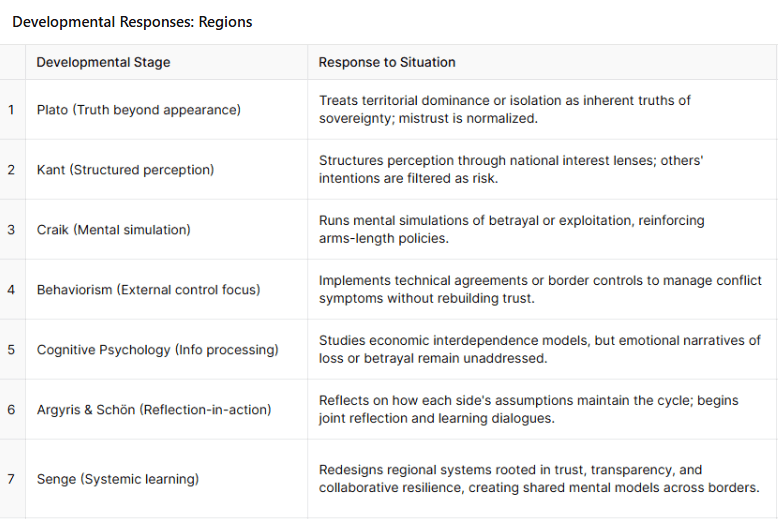This screenshot has height=519, width=778.
Task: Select the 'Kant (Structured perception)' cell
Action: 125,170
